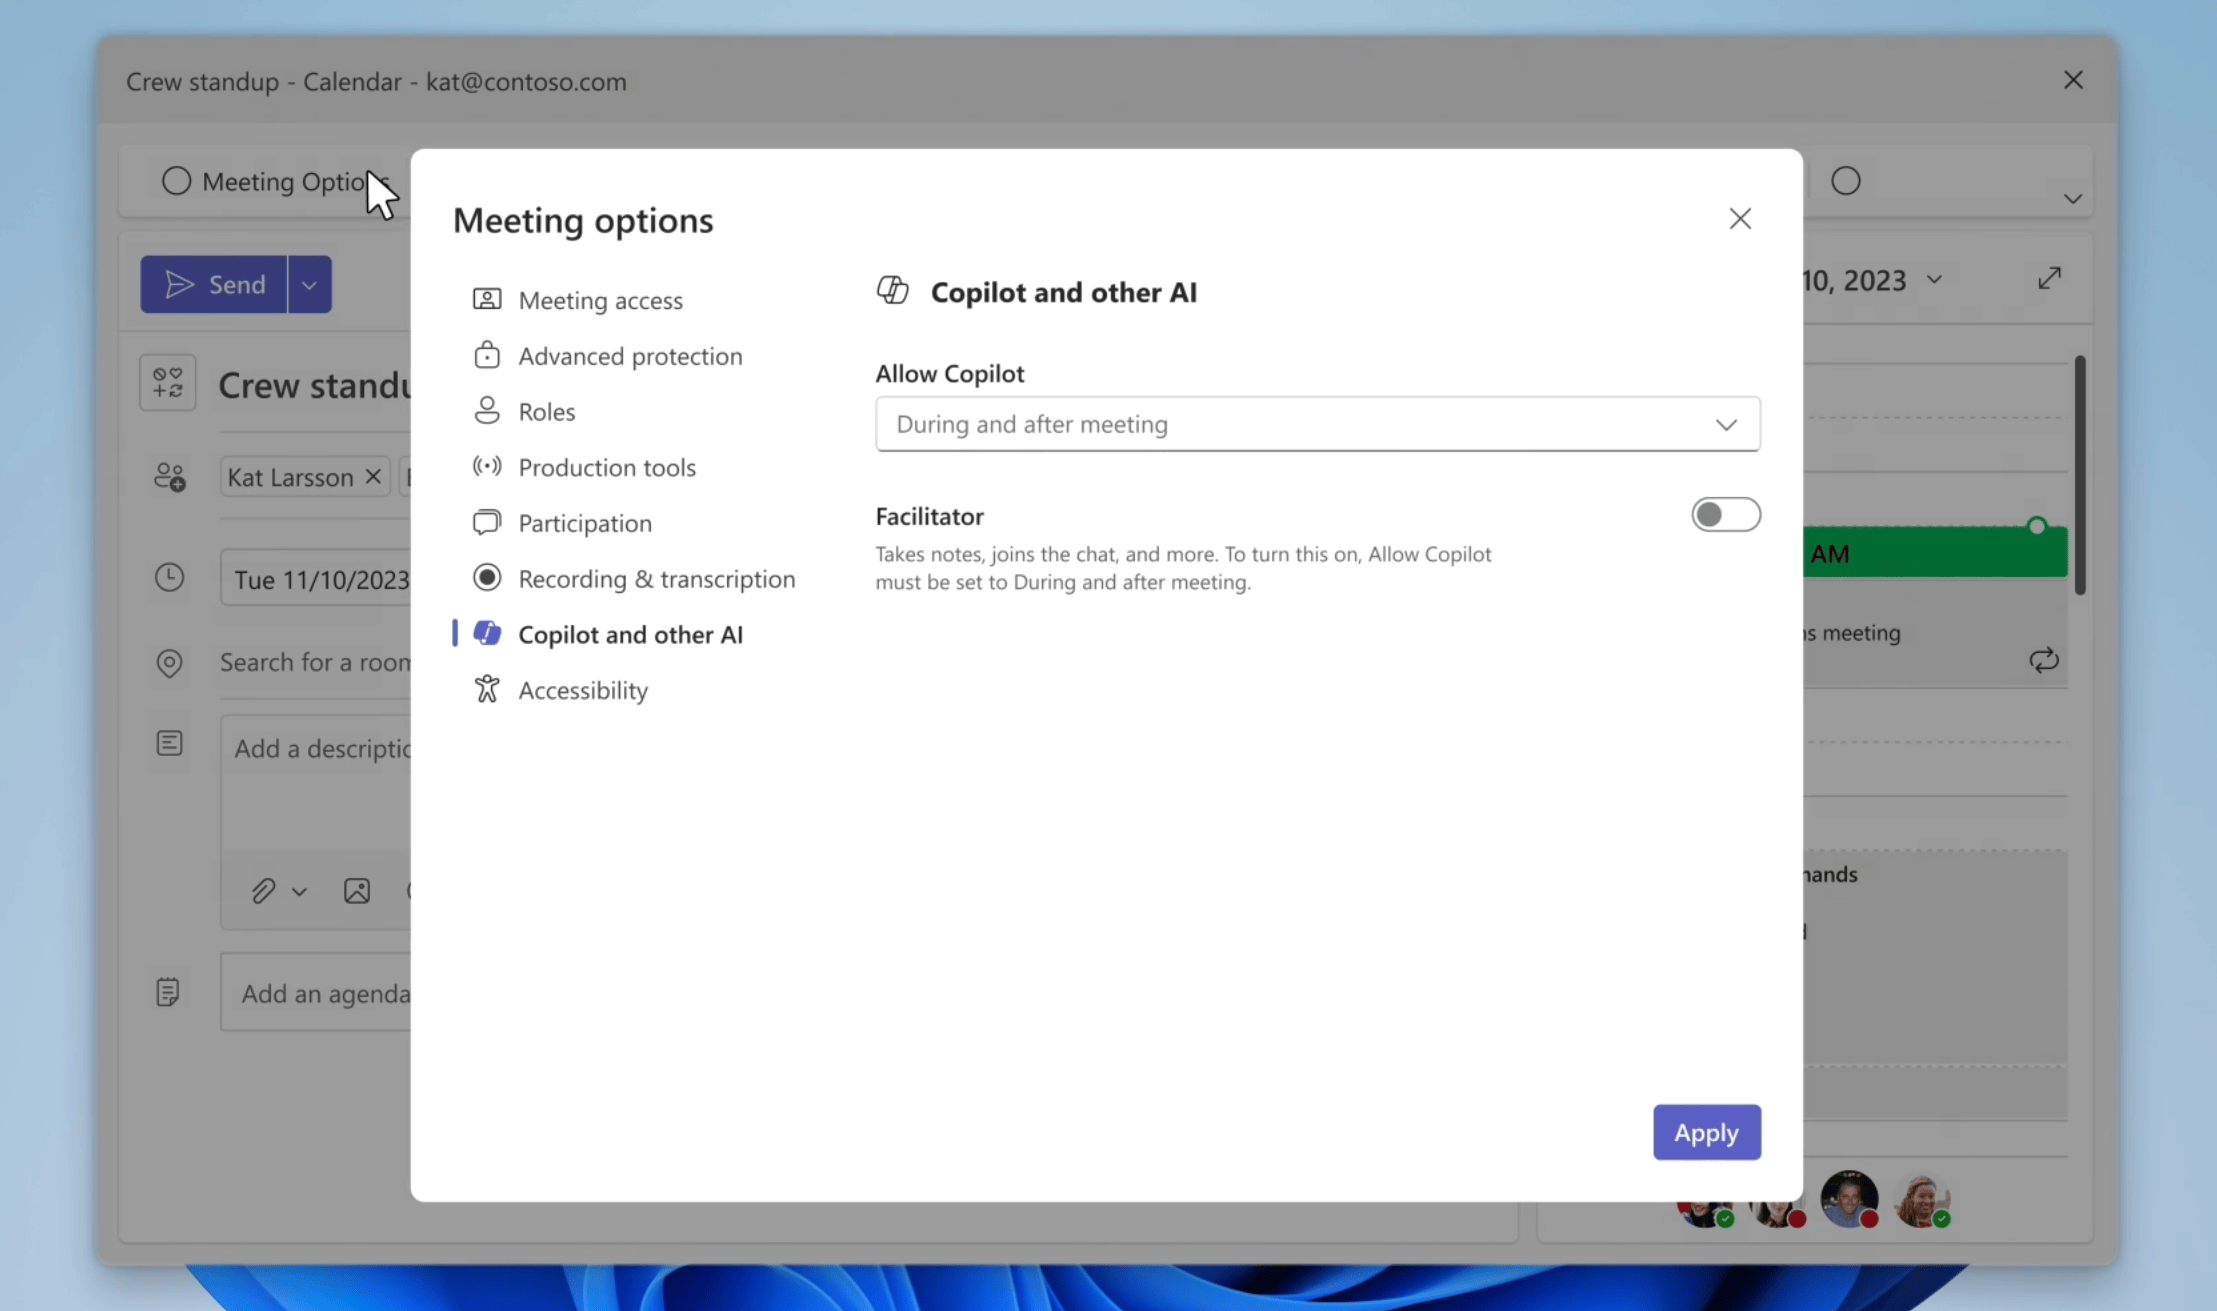Click the Production tools broadcast icon
This screenshot has width=2217, height=1311.
487,467
